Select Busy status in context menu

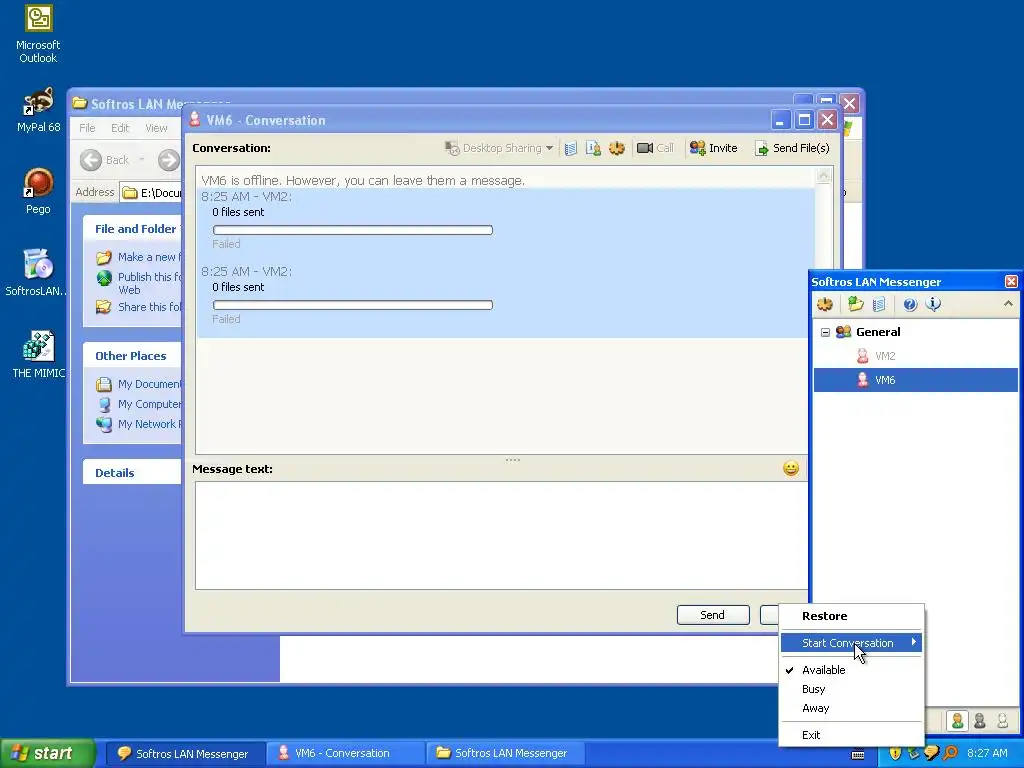pos(852,689)
